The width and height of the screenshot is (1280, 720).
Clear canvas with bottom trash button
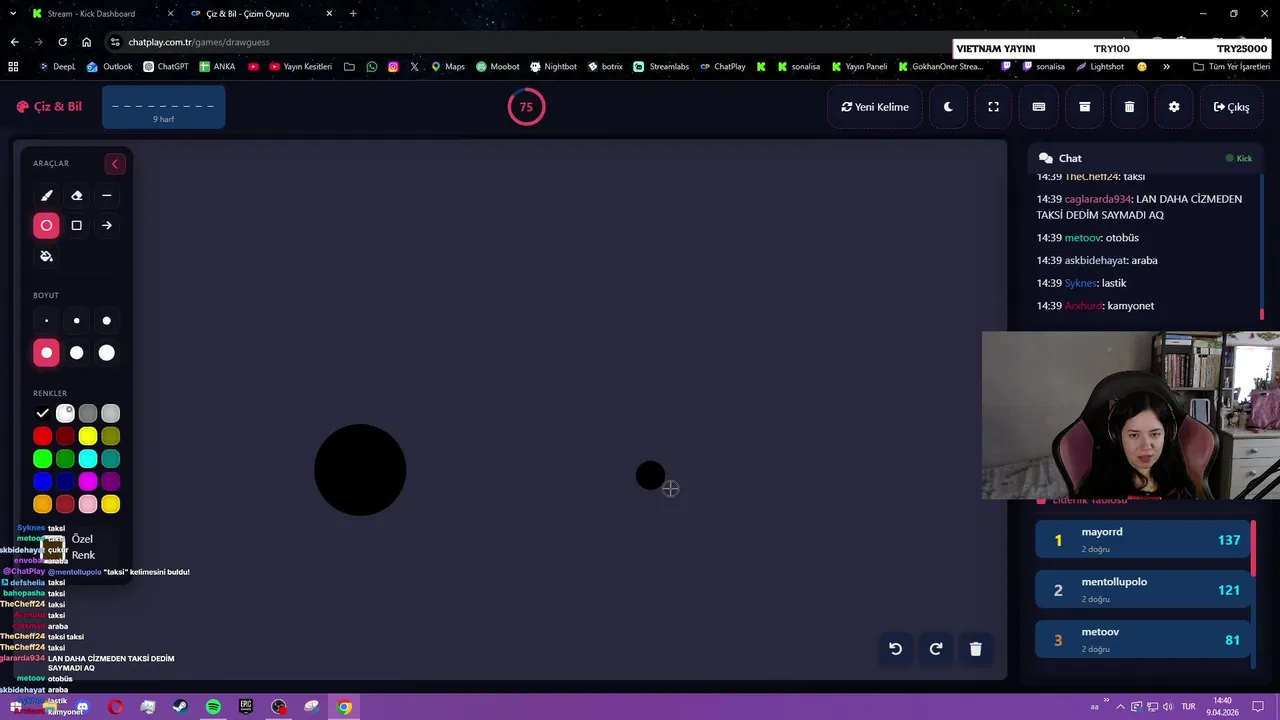point(976,649)
